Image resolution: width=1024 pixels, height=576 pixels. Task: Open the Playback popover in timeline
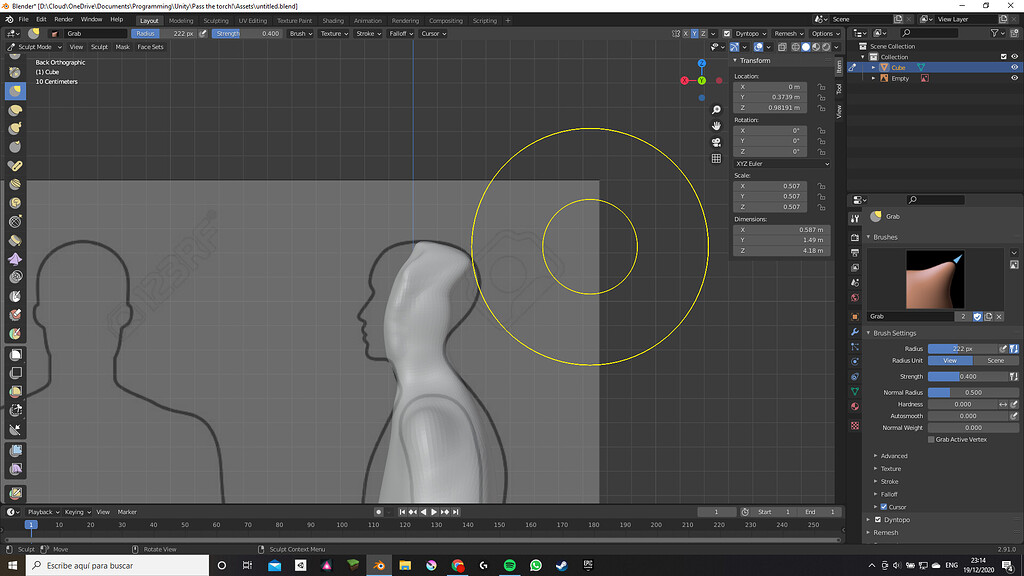43,512
